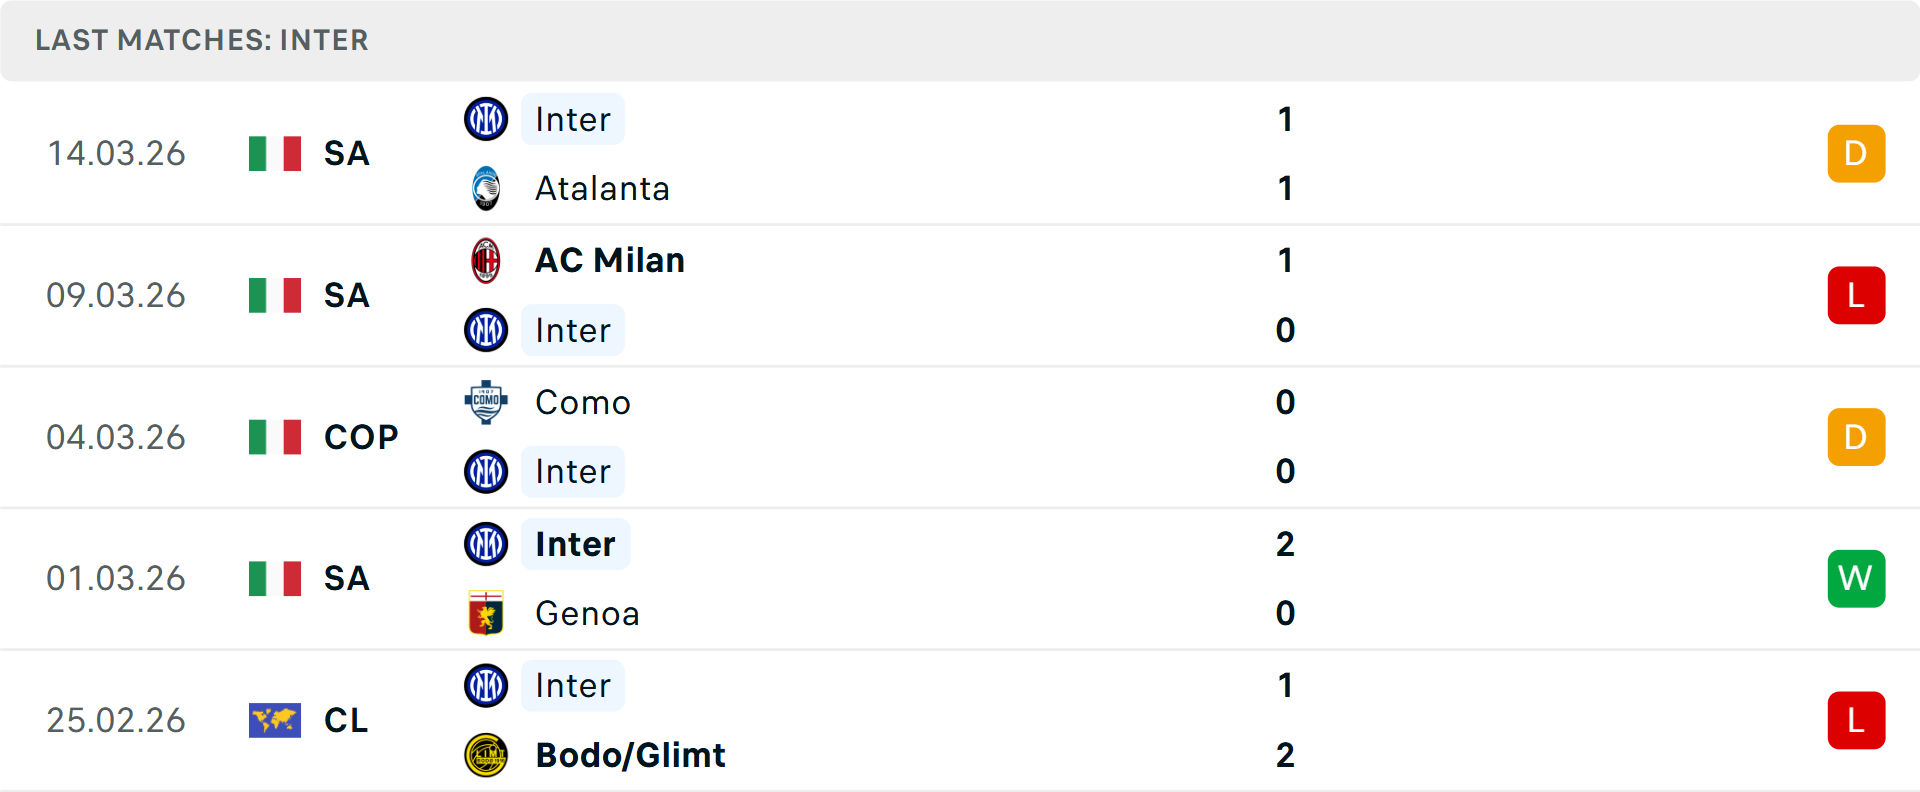The height and width of the screenshot is (792, 1920).
Task: Click the Genoa club crest
Action: click(486, 613)
